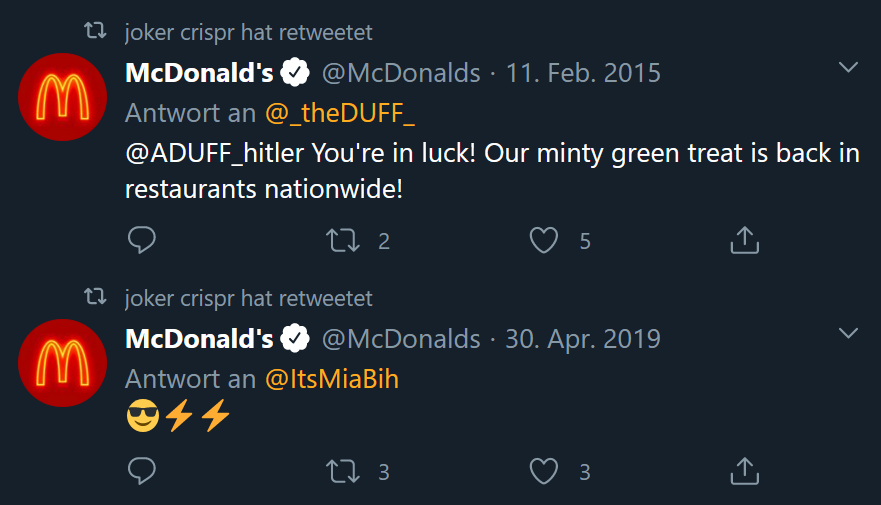Retweet the 11. Feb. 2015 McDonald's tweet
This screenshot has height=505, width=881.
point(343,240)
